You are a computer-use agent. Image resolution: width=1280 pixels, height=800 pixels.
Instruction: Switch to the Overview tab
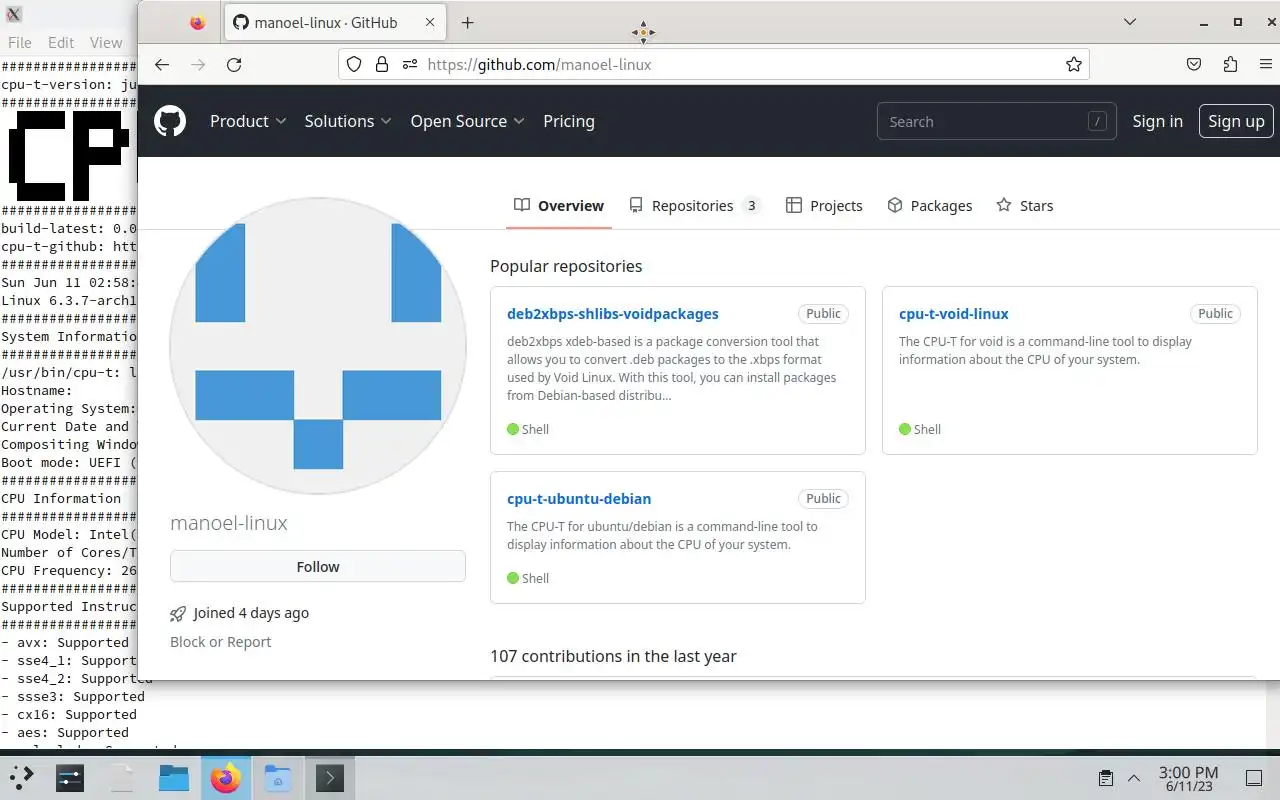coord(559,205)
